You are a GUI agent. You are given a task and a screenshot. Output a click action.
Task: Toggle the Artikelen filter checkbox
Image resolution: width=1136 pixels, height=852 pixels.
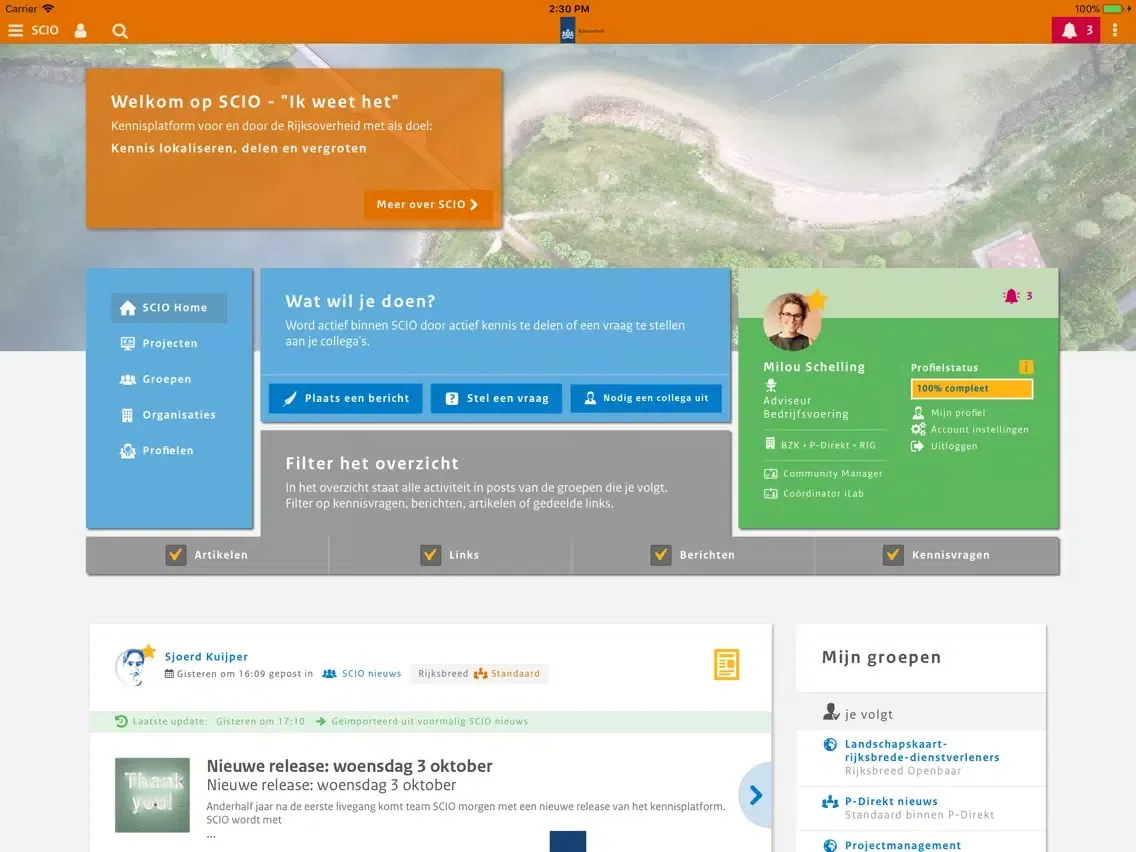tap(175, 555)
